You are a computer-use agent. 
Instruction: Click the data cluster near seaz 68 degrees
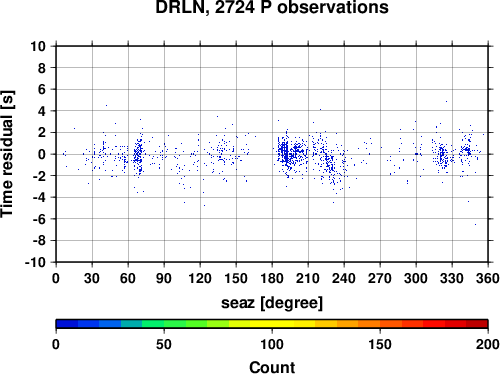click(138, 155)
